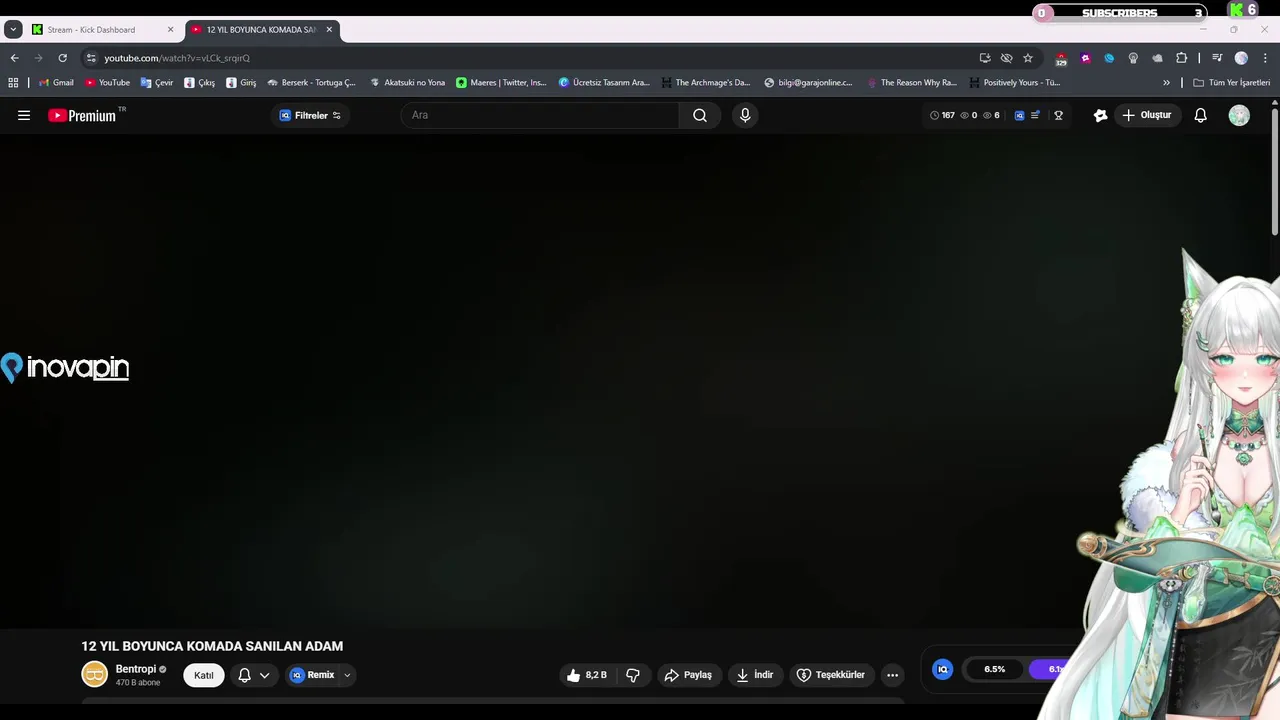This screenshot has height=720, width=1280.
Task: Open Tüm Yer İşaretleri folder
Action: (x=1231, y=83)
